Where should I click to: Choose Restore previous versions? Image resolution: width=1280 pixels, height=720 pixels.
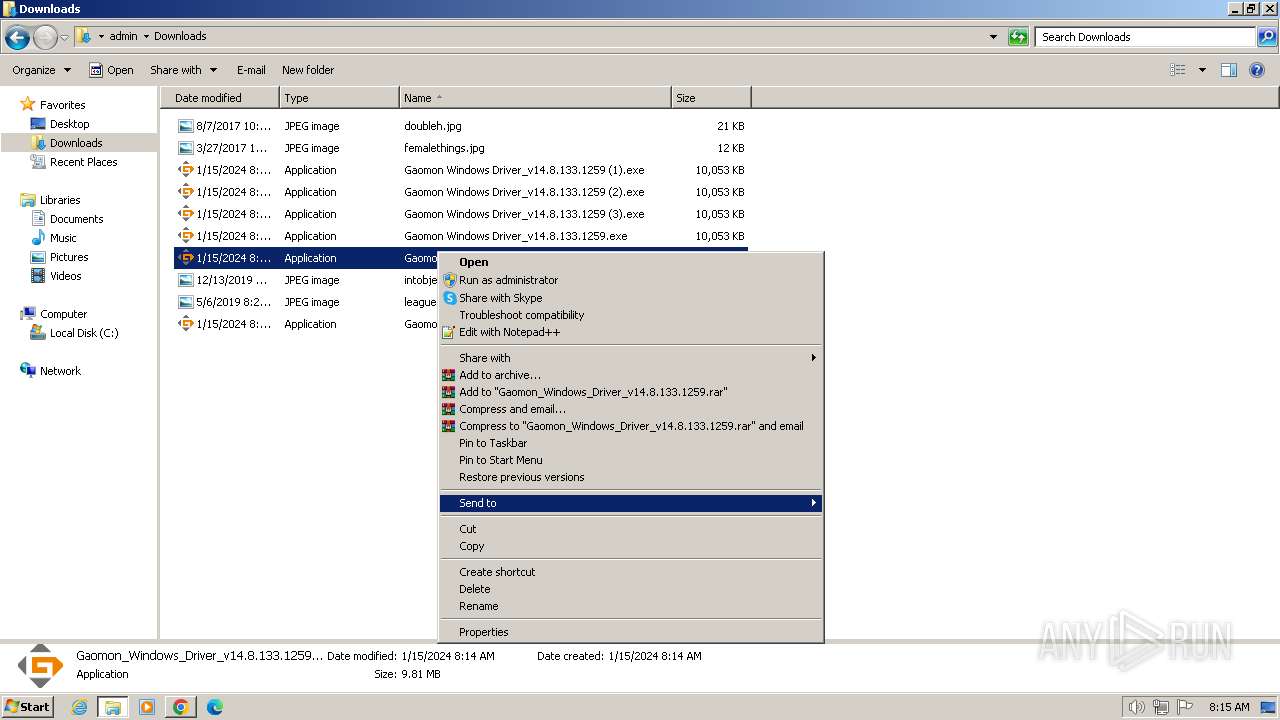[630, 477]
